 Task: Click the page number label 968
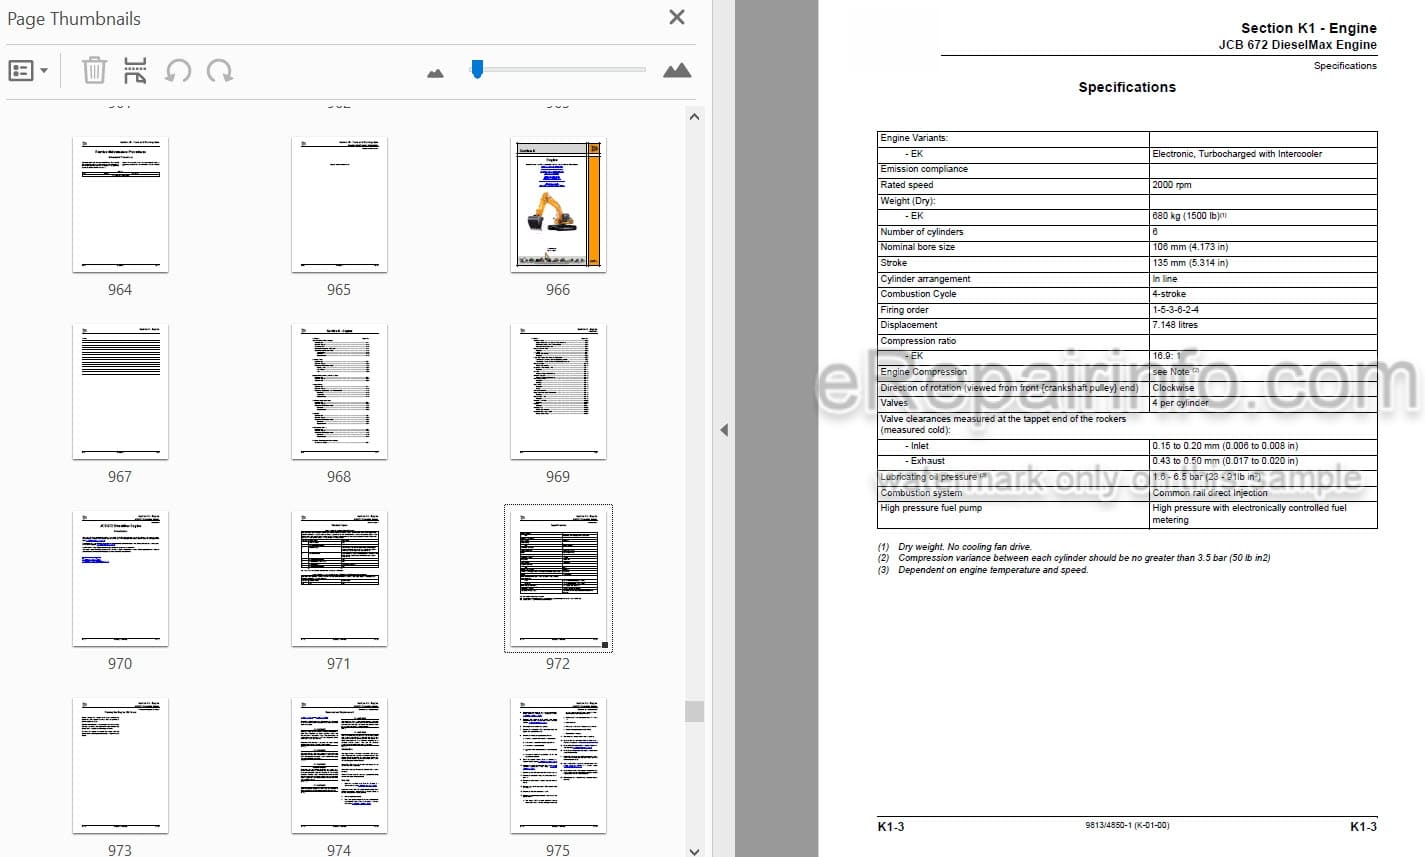339,477
